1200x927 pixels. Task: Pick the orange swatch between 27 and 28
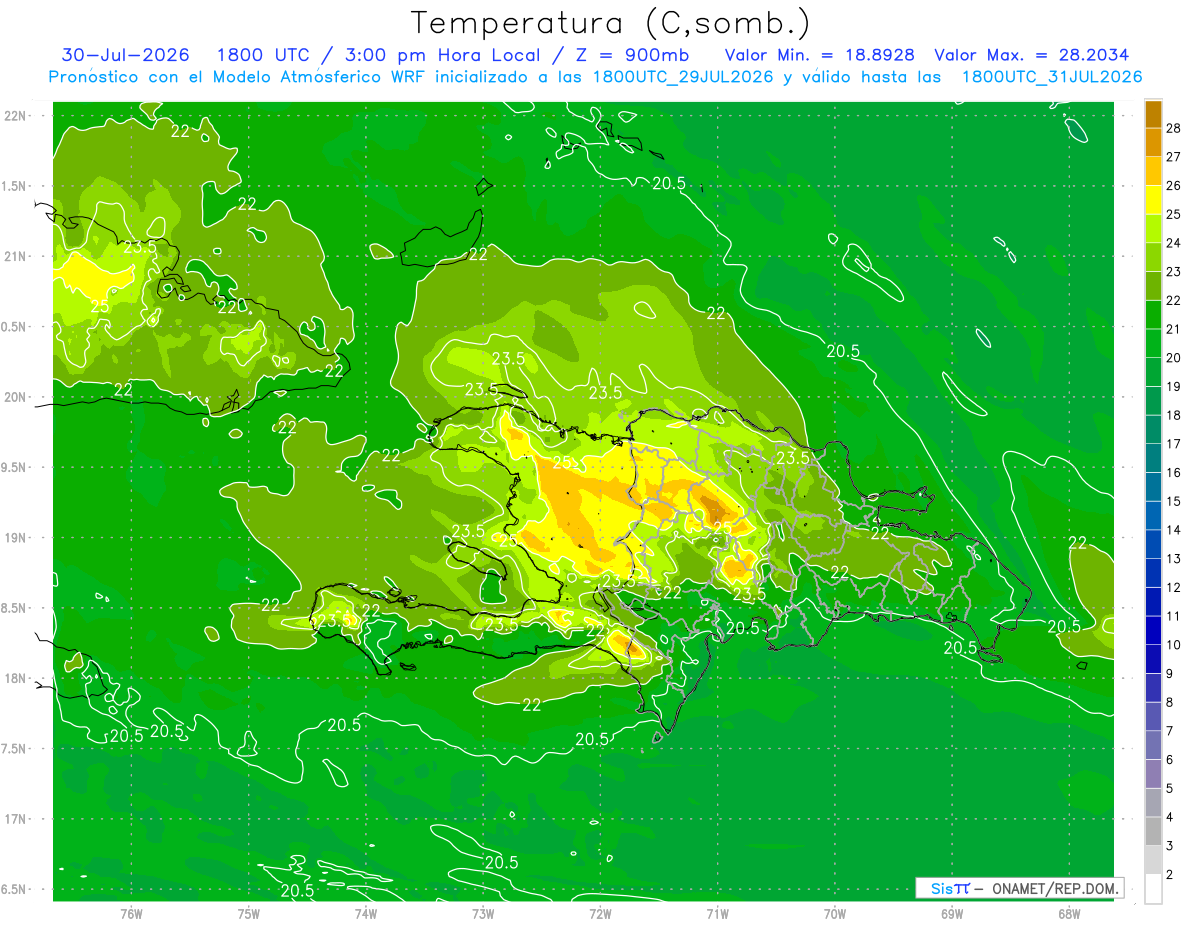click(1153, 142)
